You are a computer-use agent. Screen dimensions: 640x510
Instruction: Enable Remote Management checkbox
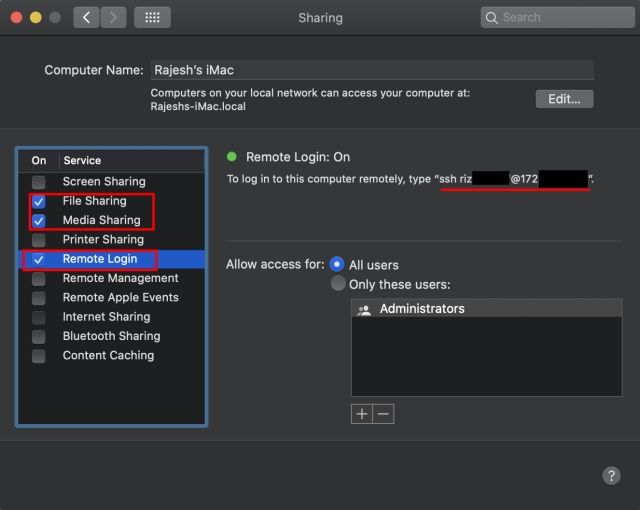(x=39, y=279)
